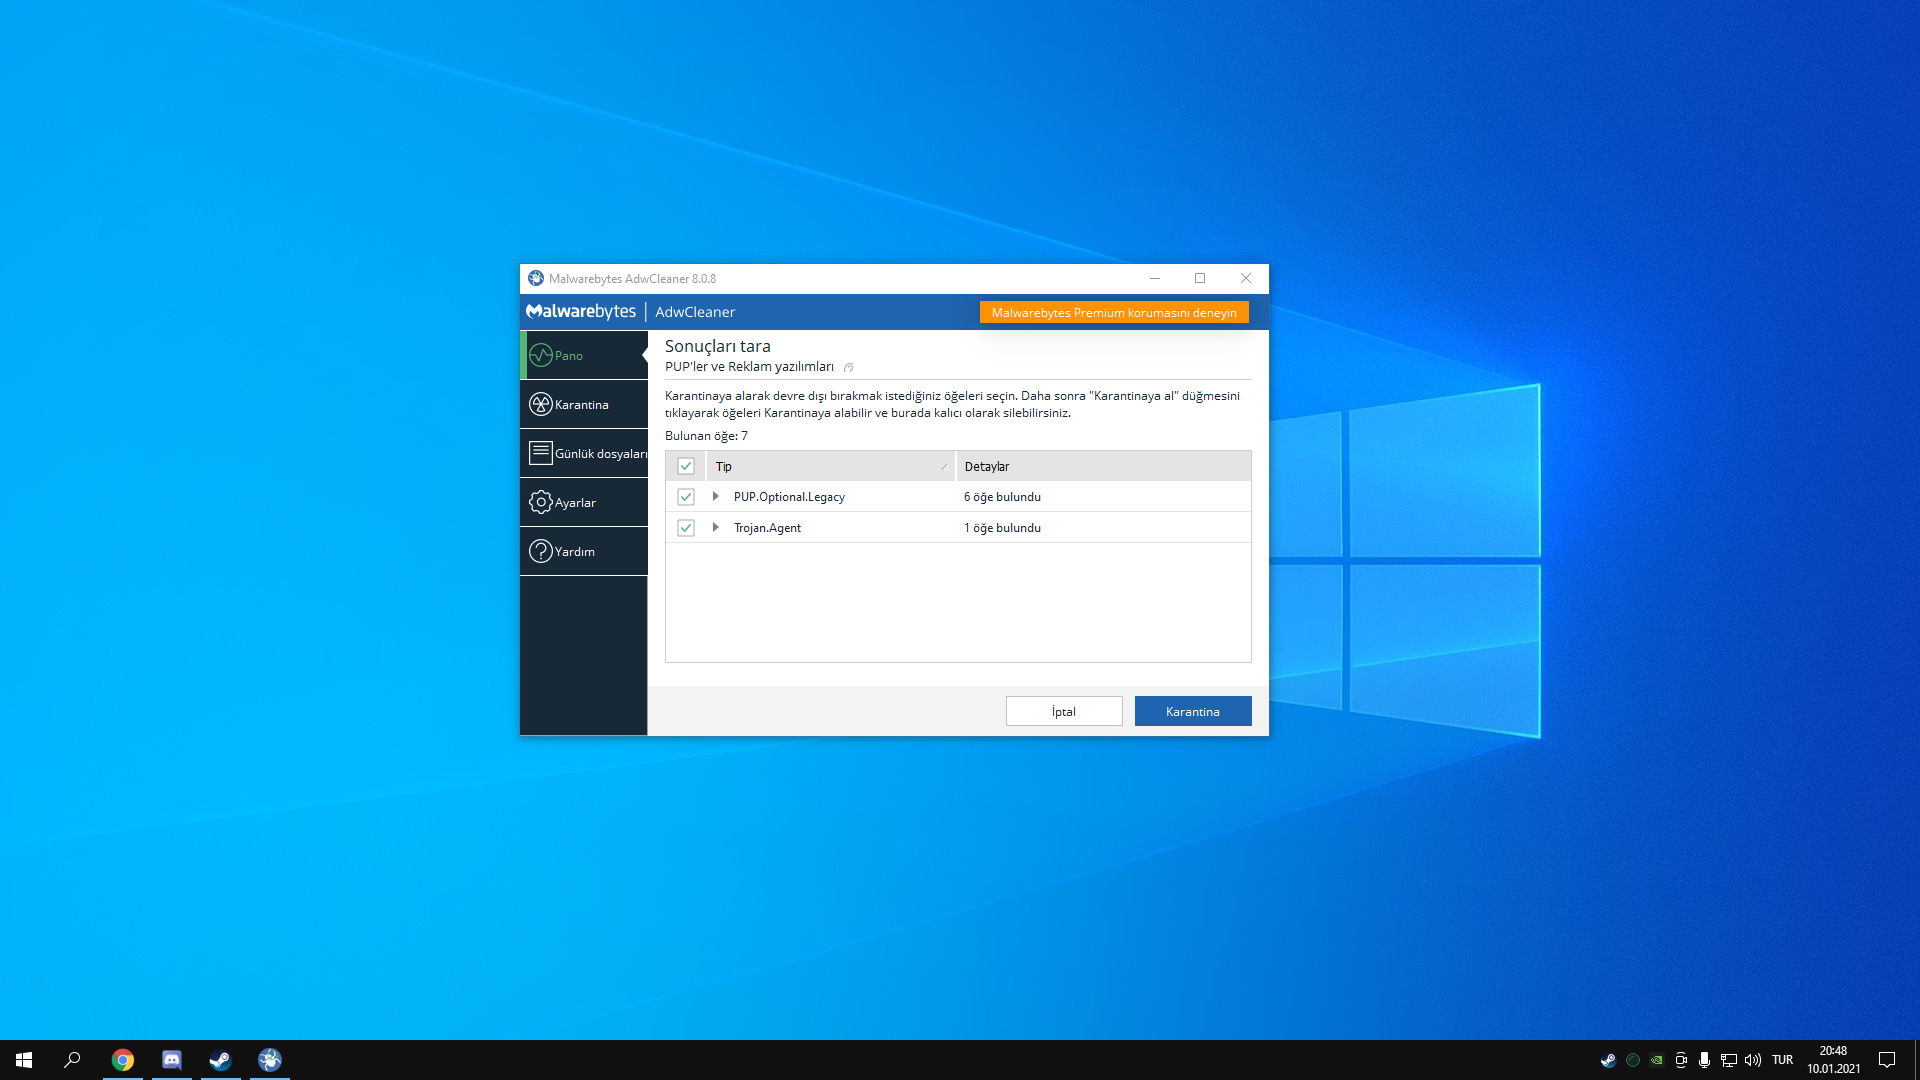Viewport: 1920px width, 1080px height.
Task: Click the small link icon beside PUP'ler subtitle
Action: (848, 367)
